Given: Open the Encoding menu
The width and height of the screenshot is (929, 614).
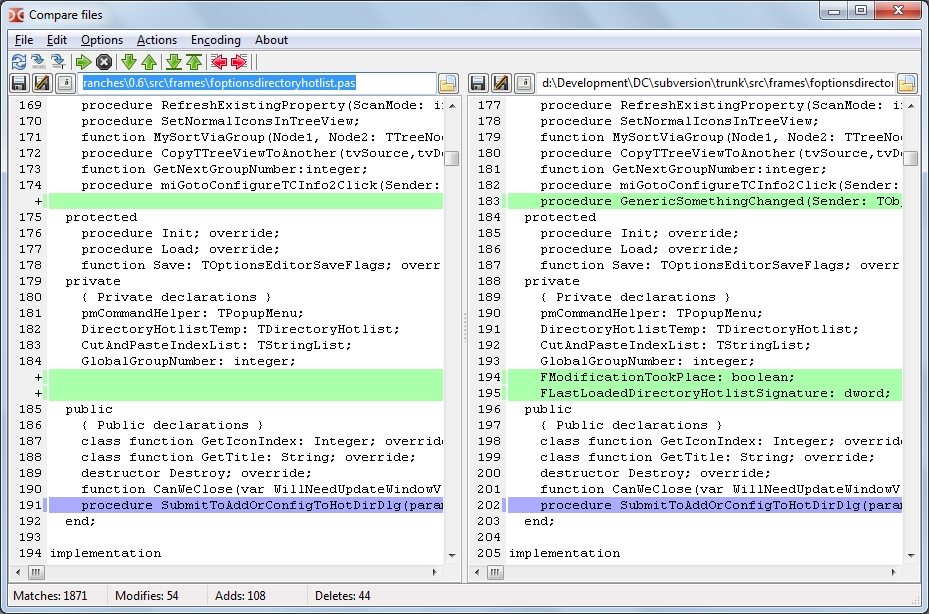Looking at the screenshot, I should (216, 40).
